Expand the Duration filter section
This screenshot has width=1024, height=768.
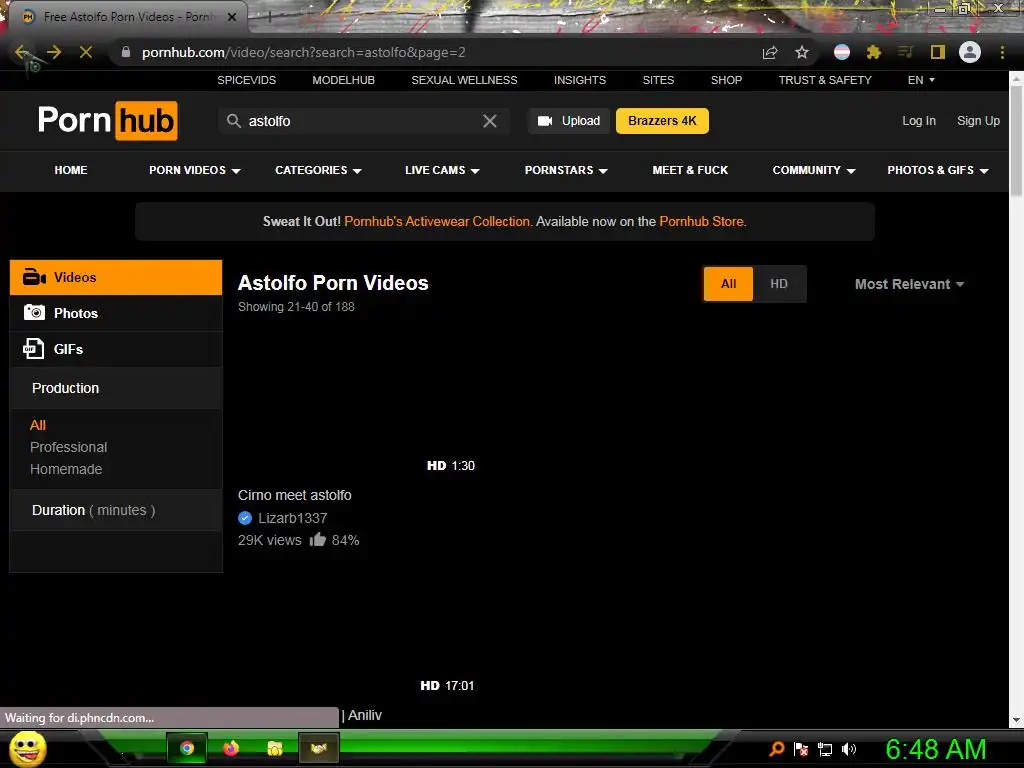[116, 510]
